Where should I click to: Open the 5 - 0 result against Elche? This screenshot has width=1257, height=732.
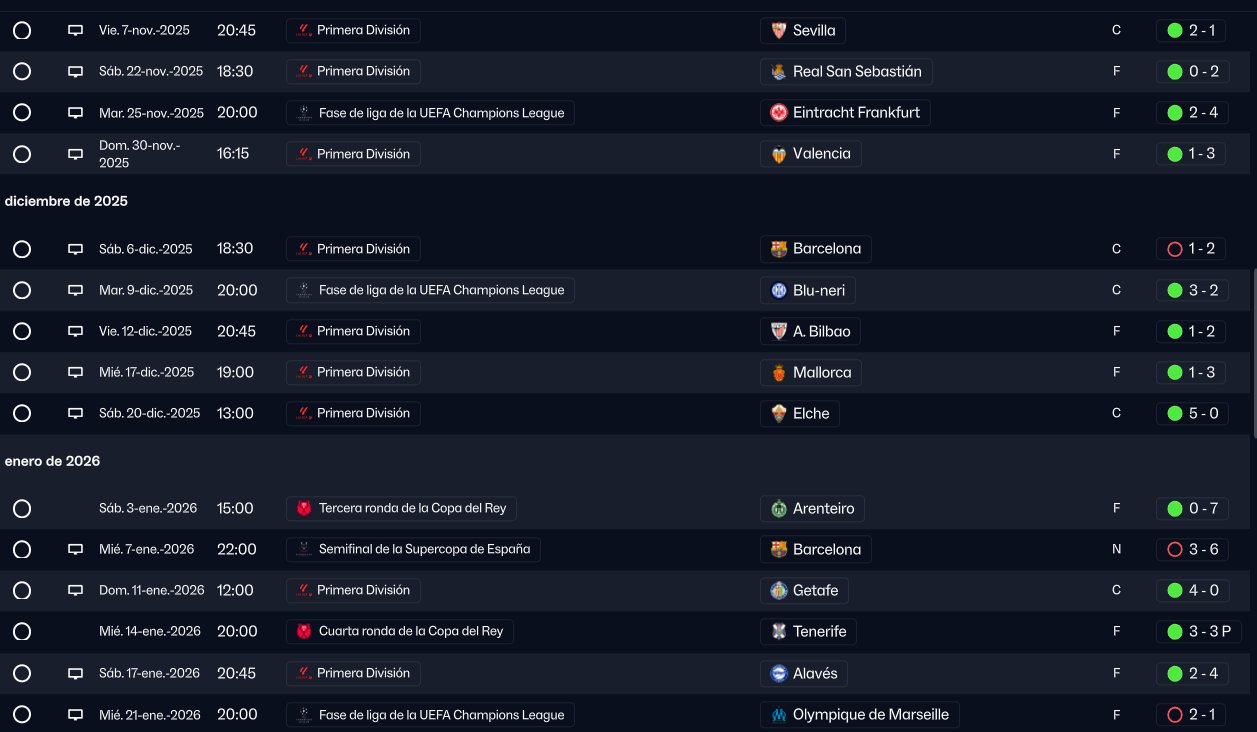coord(1192,414)
